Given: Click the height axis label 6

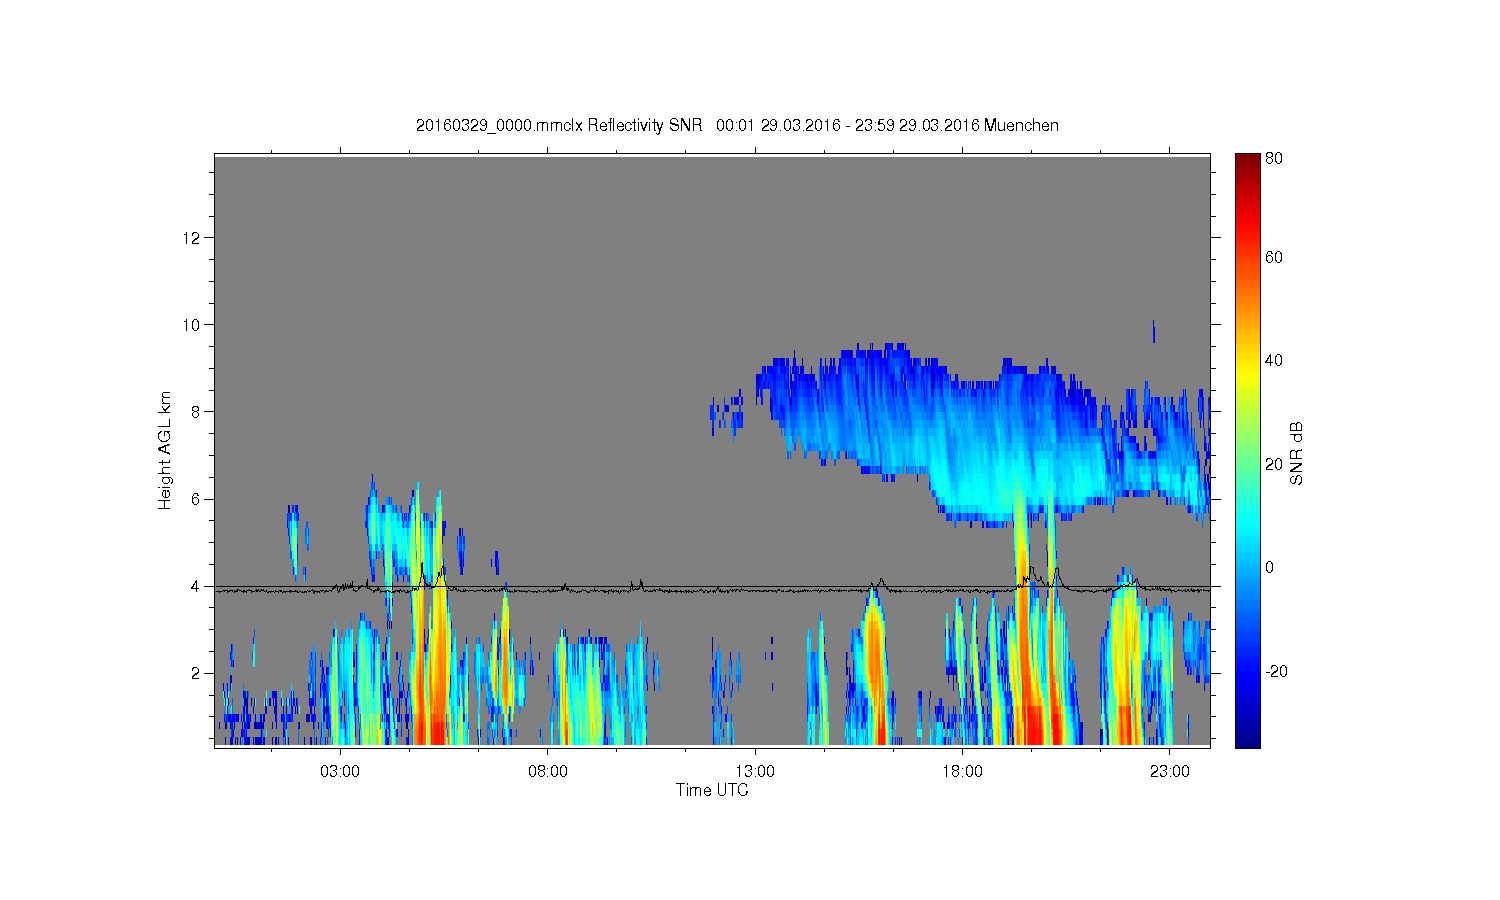Looking at the screenshot, I should 196,499.
